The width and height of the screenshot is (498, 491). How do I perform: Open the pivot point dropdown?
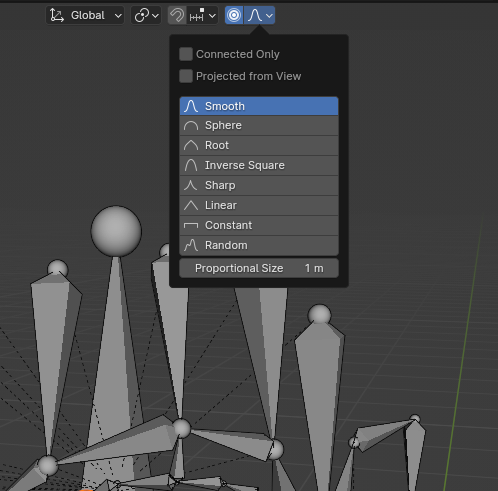click(x=146, y=15)
